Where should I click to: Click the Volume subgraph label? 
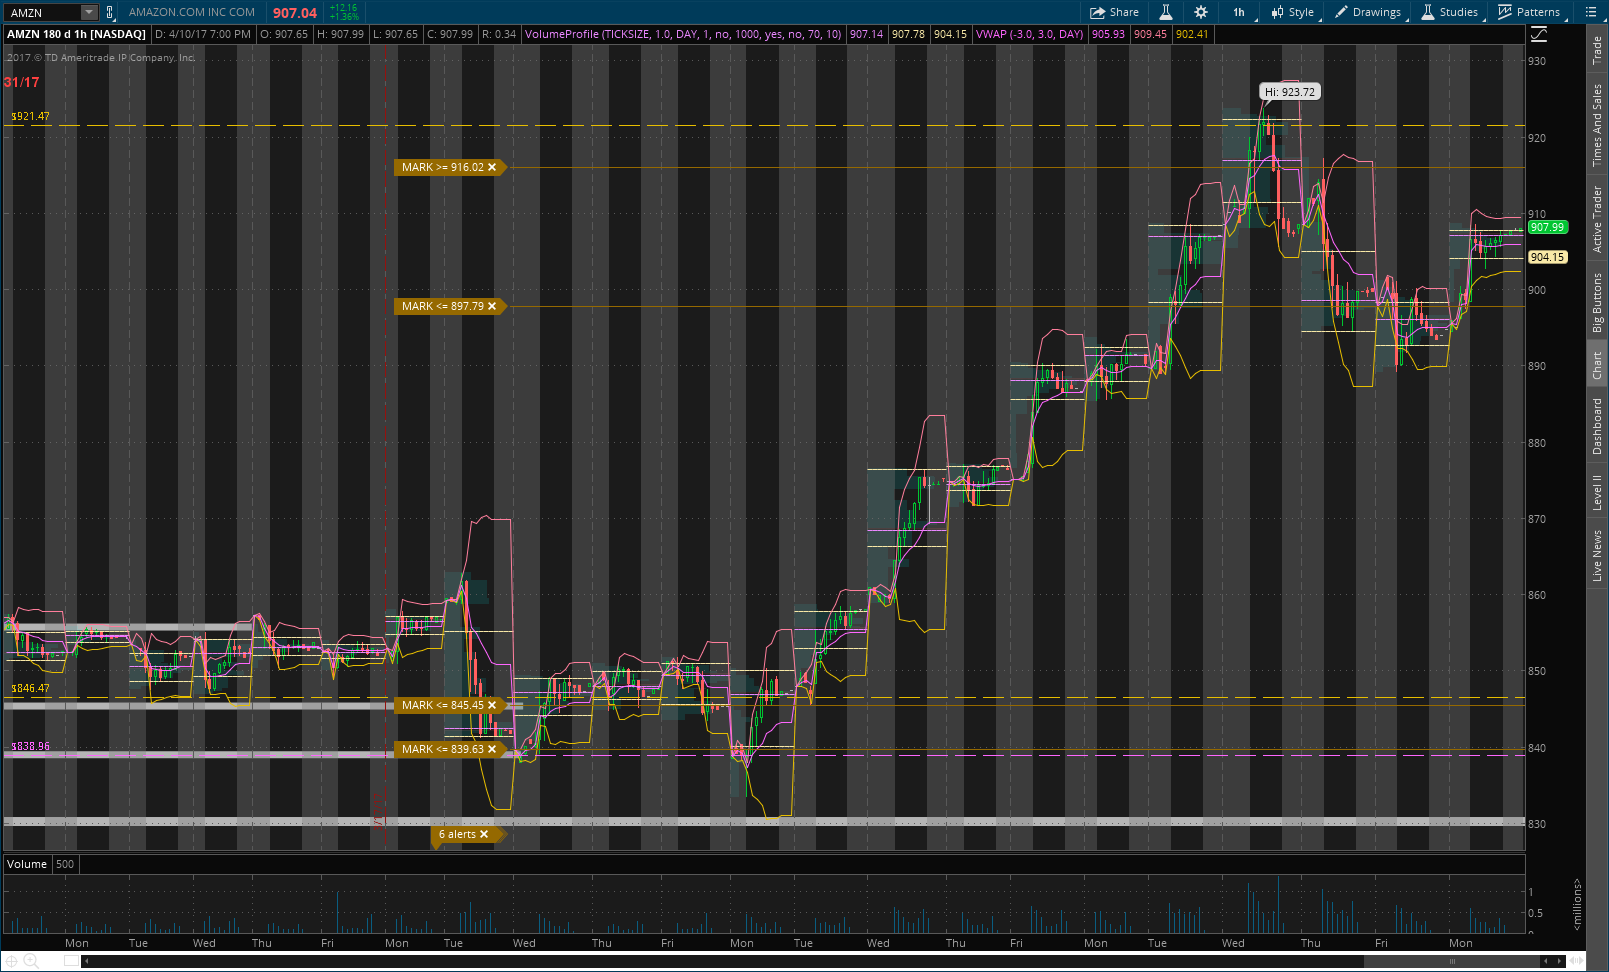pos(27,864)
